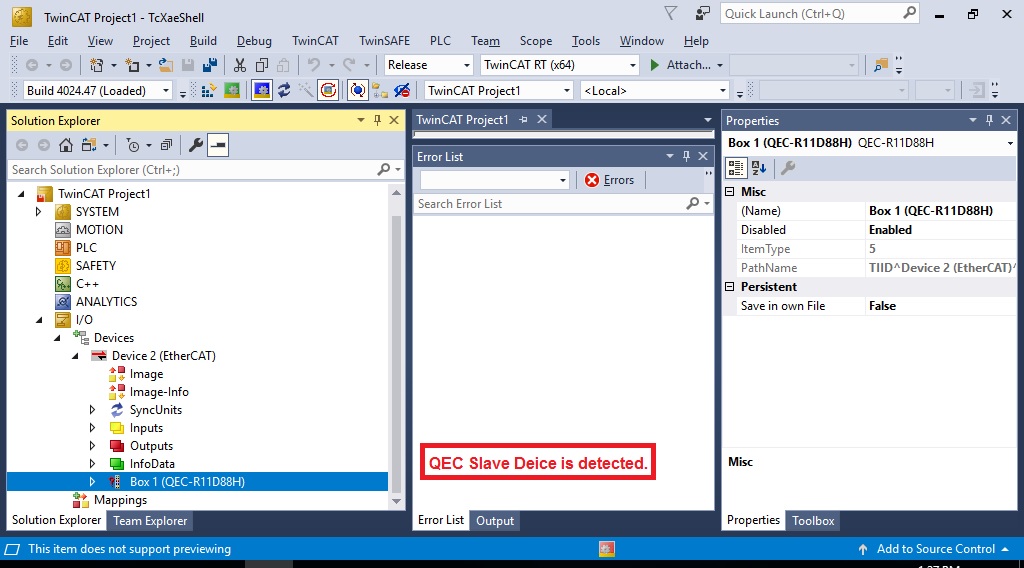This screenshot has width=1024, height=568.
Task: Click the Solution Explorer Properties wrench icon
Action: click(x=195, y=145)
